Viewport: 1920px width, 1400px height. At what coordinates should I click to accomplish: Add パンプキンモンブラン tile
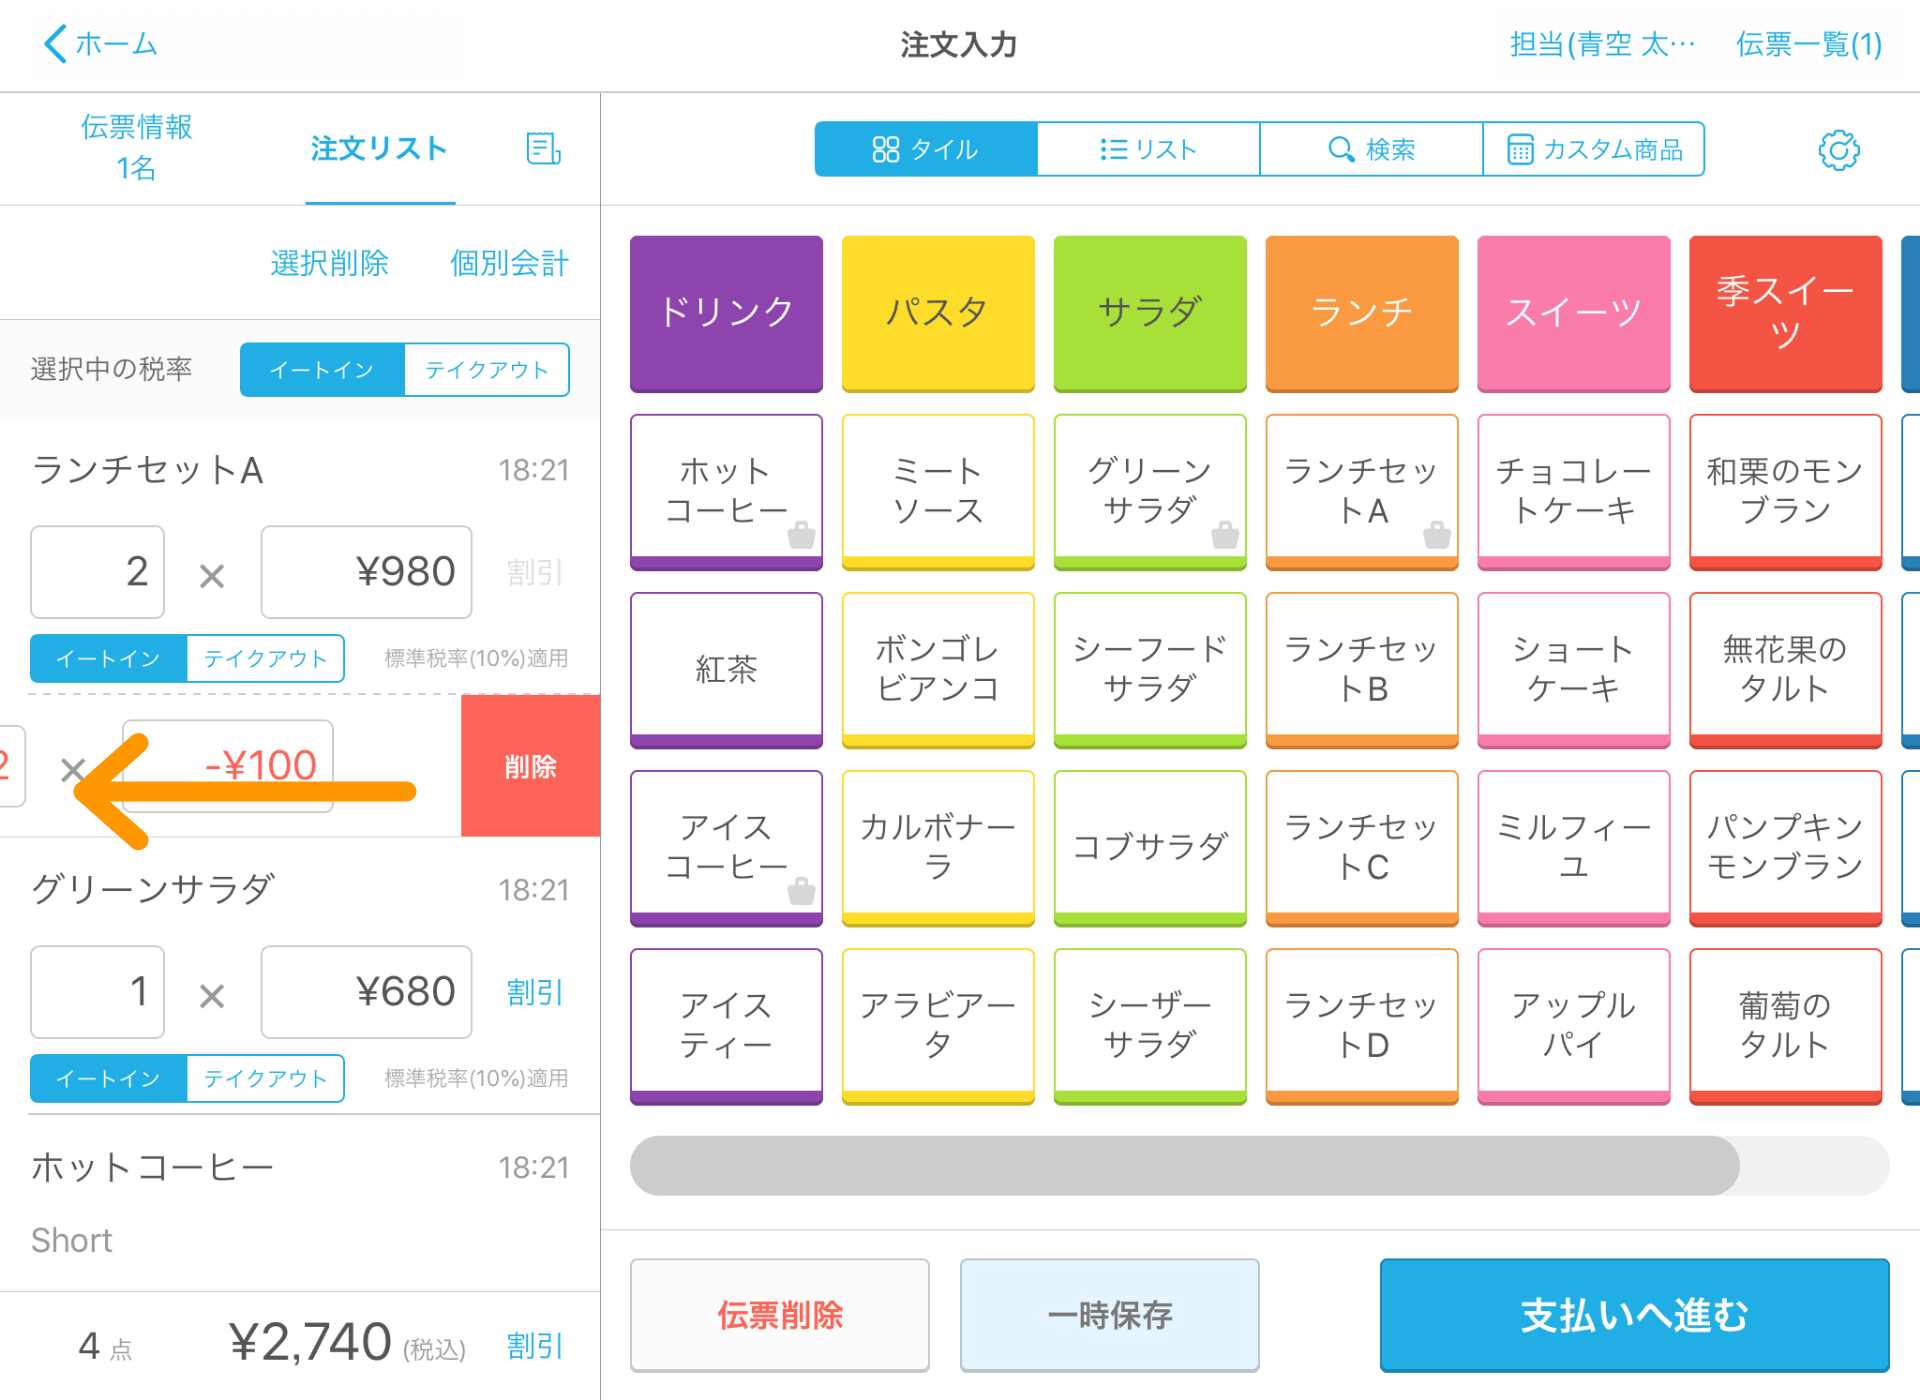(x=1786, y=847)
